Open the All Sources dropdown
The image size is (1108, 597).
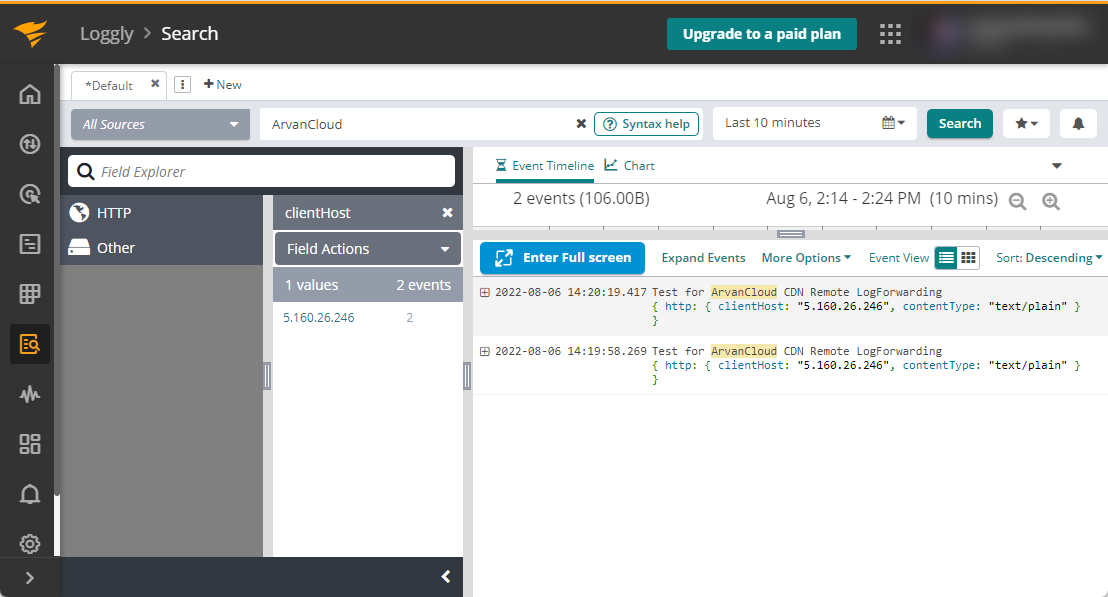point(160,124)
